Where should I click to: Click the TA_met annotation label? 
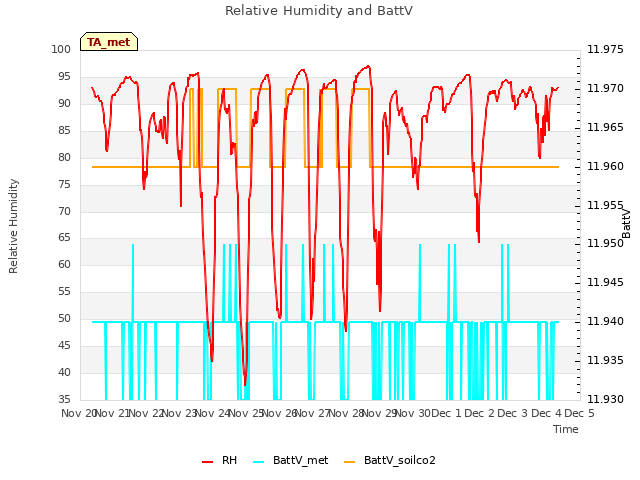[109, 42]
